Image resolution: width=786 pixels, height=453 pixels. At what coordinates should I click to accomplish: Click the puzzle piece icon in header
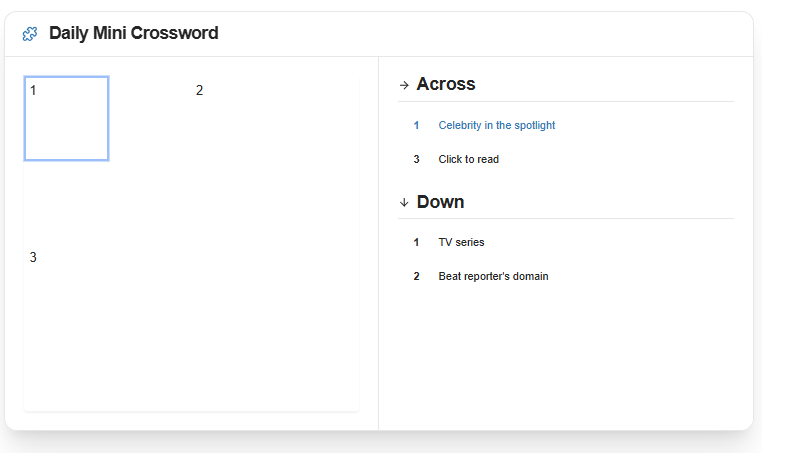coord(30,34)
